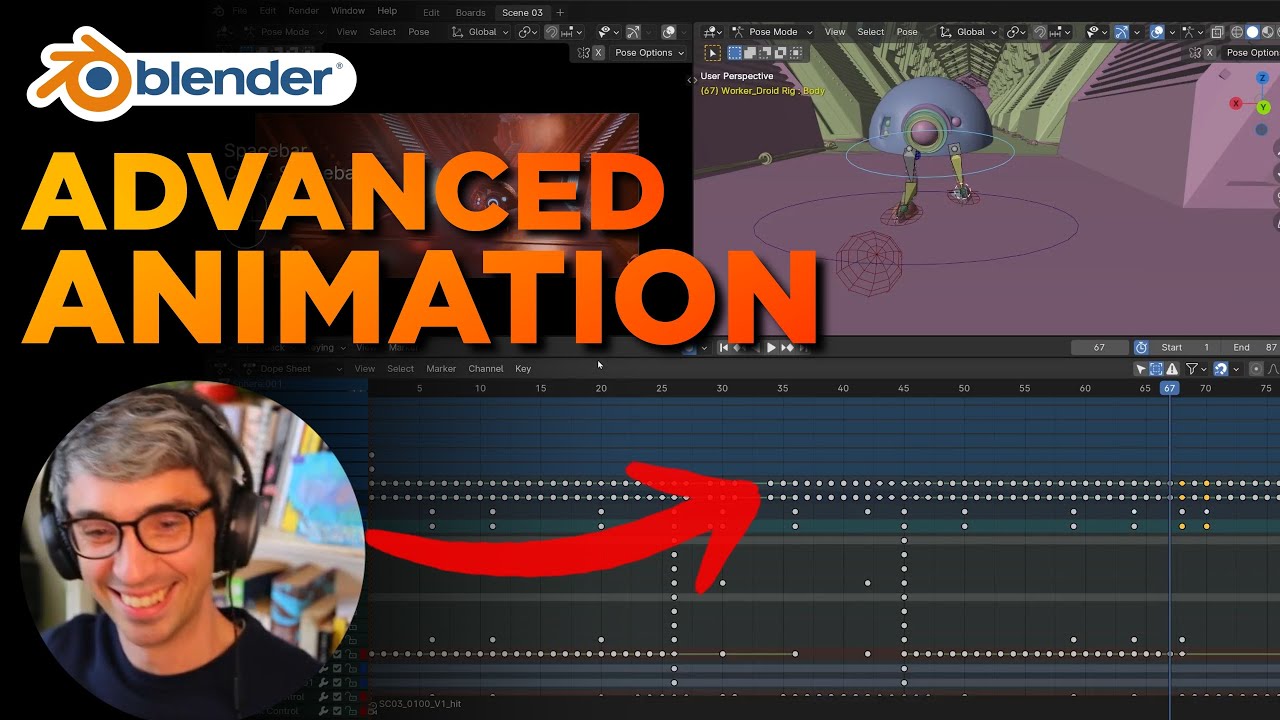Open Pose Options dropdown in left viewport
Image resolution: width=1280 pixels, height=720 pixels.
tap(650, 53)
